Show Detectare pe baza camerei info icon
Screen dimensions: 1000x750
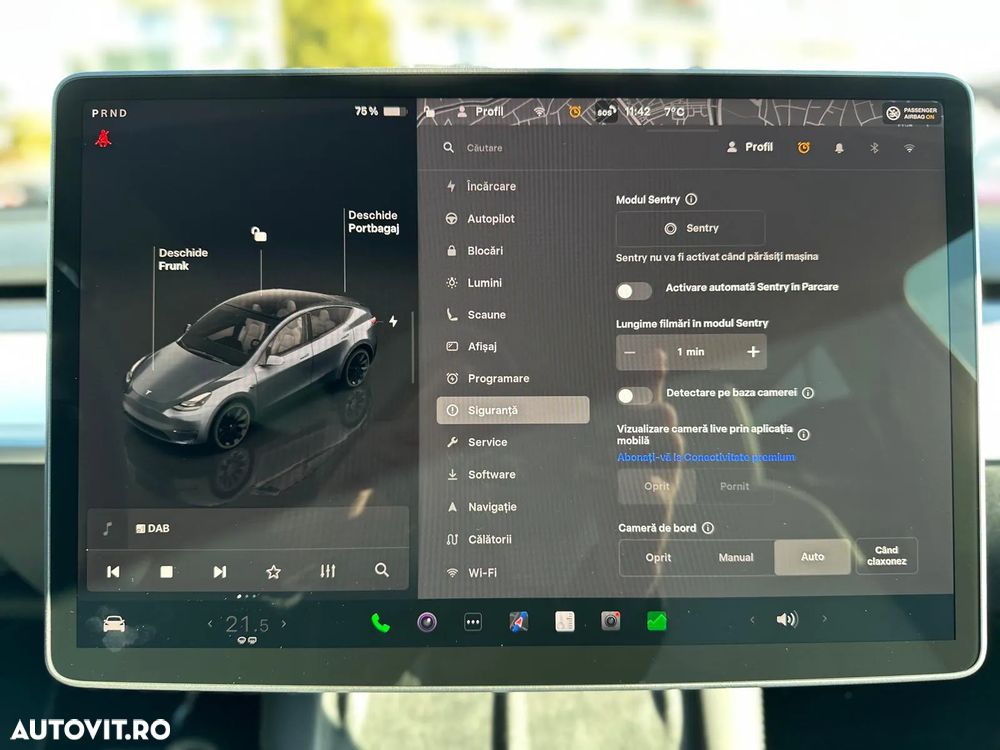808,393
